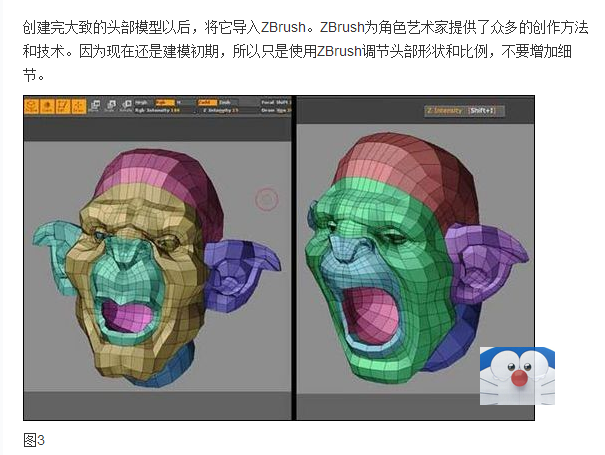605x455 pixels.
Task: Toggle the orange Rgb button
Action: tap(164, 103)
